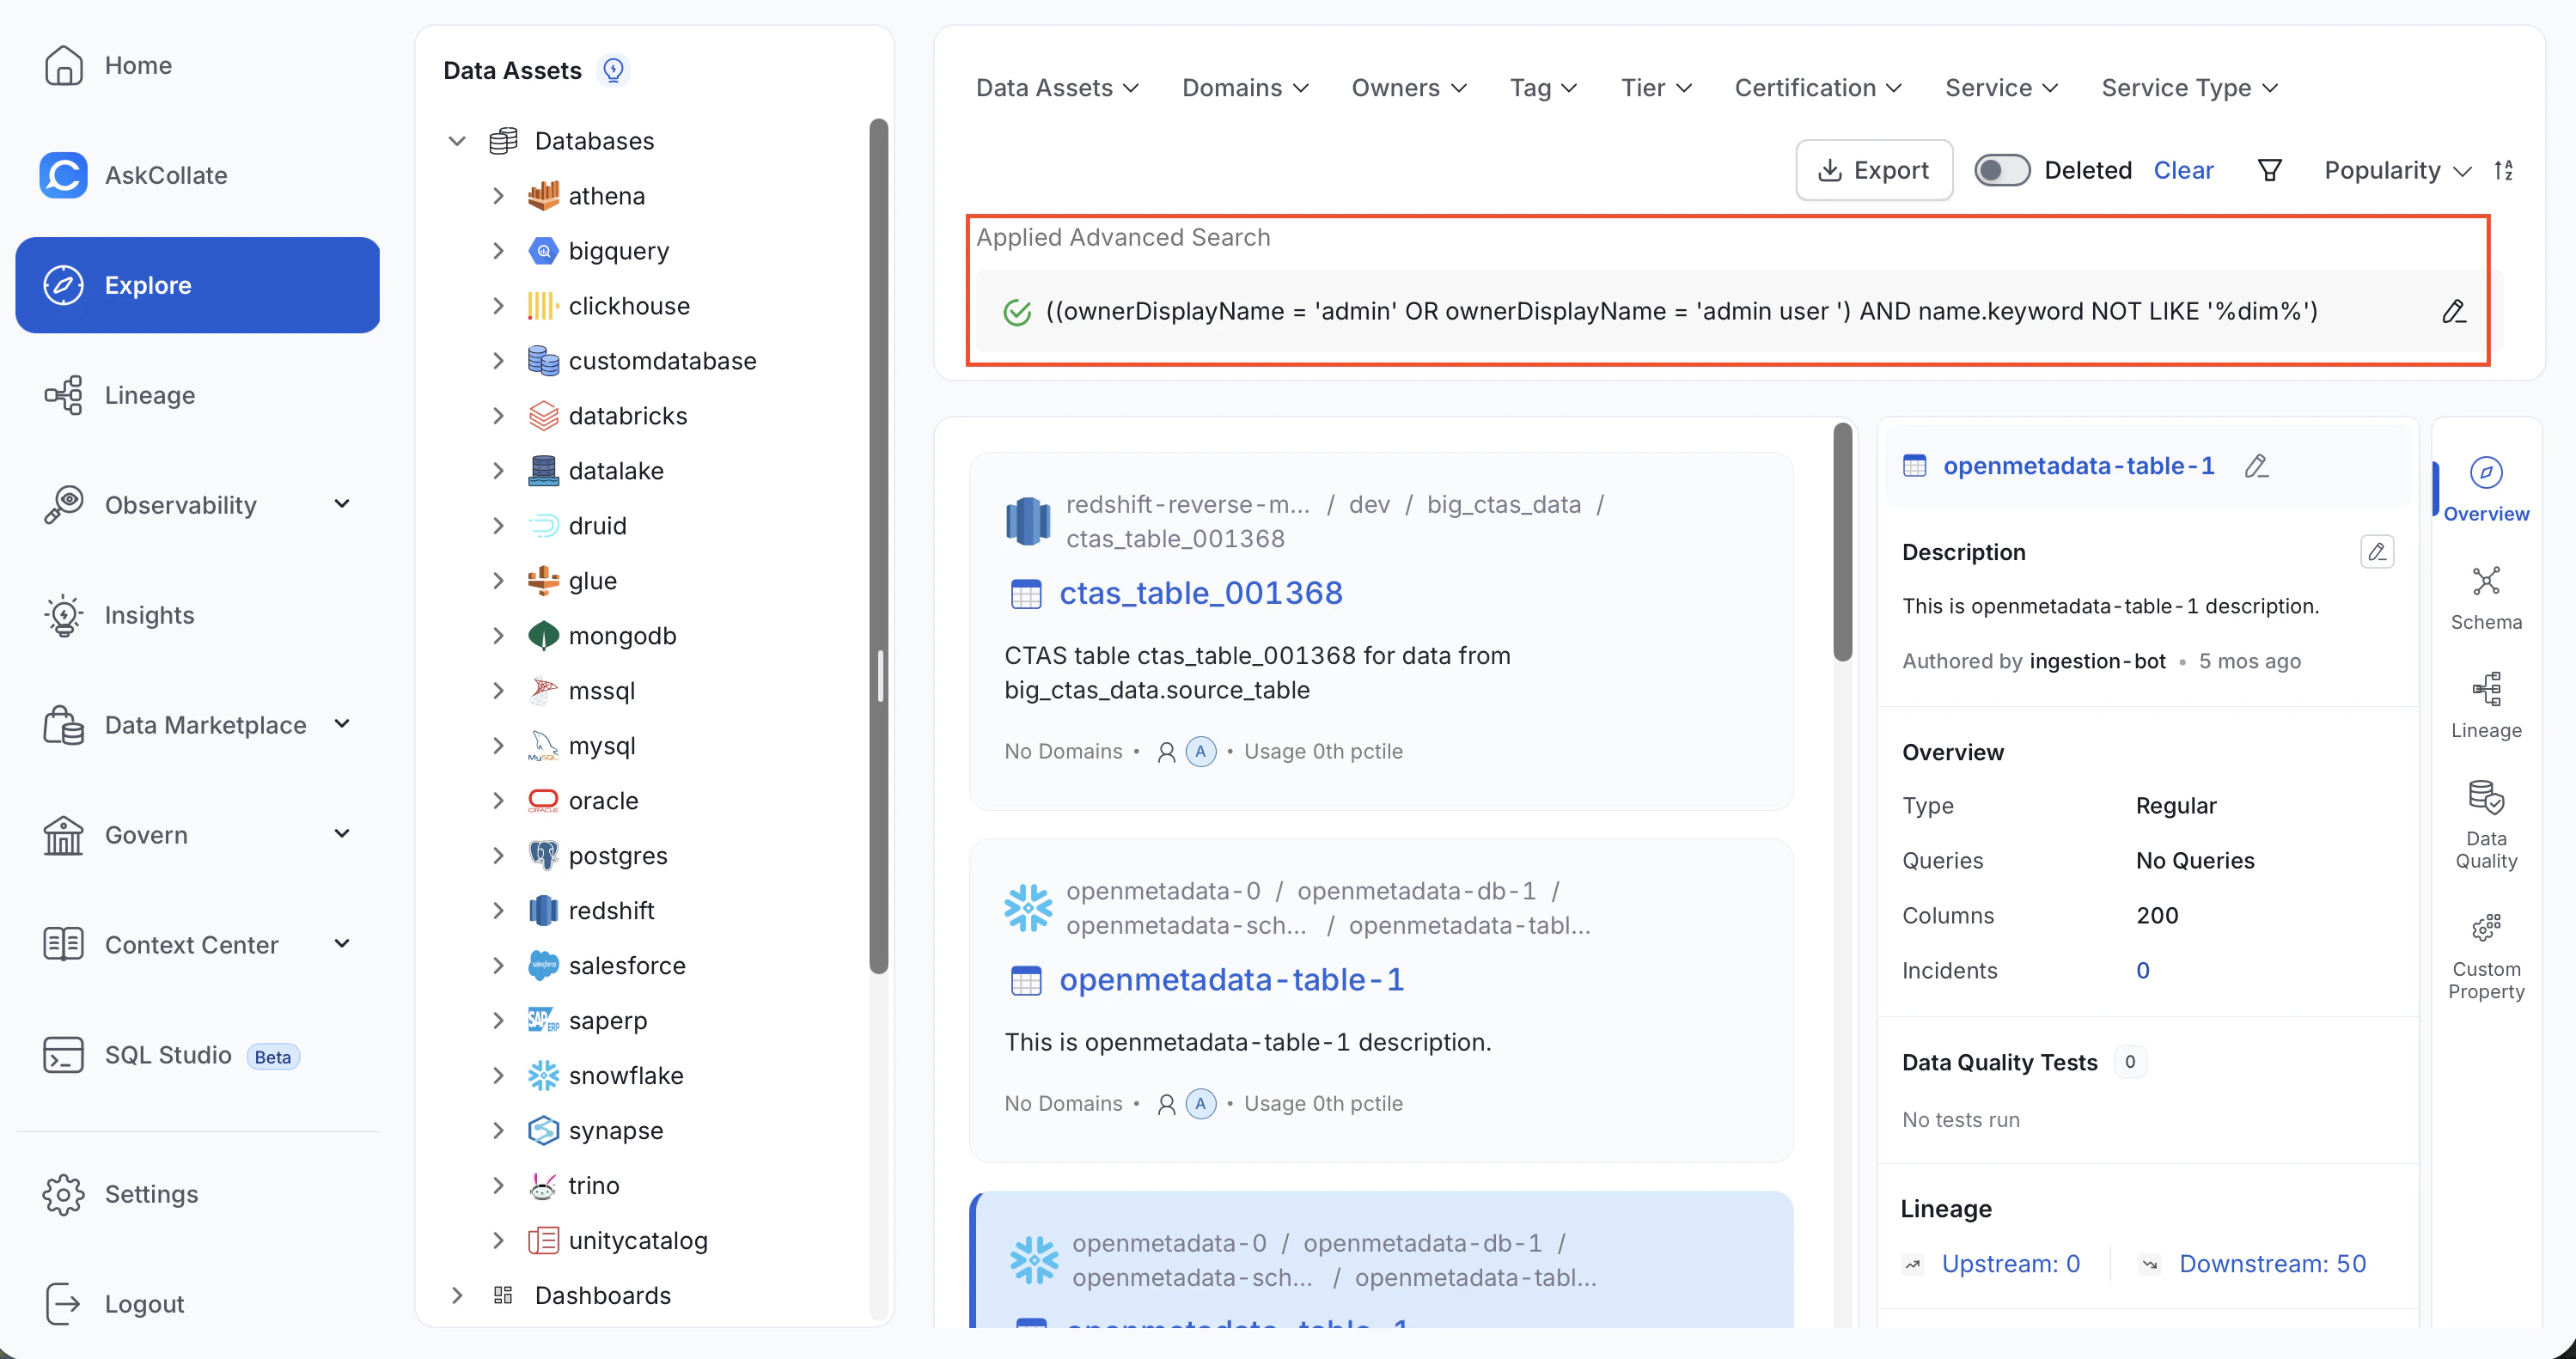Open the Home page icon
Image resolution: width=2576 pixels, height=1359 pixels.
tap(63, 65)
